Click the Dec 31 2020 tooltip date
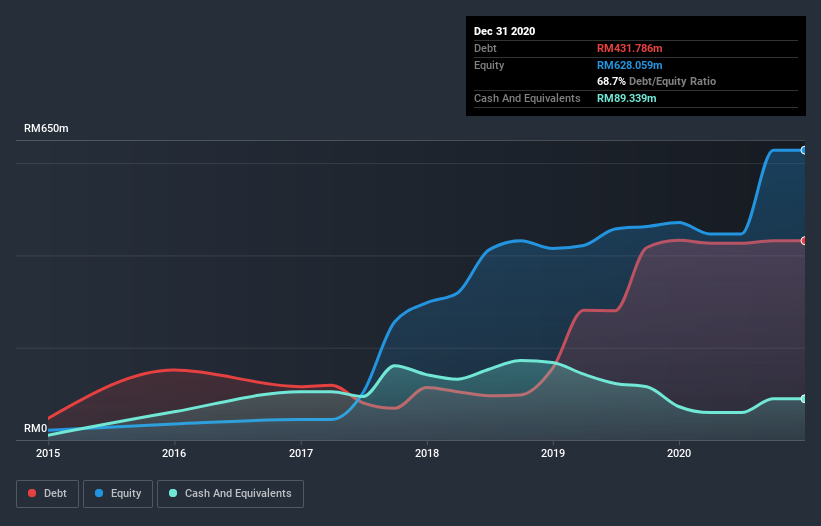 [504, 31]
